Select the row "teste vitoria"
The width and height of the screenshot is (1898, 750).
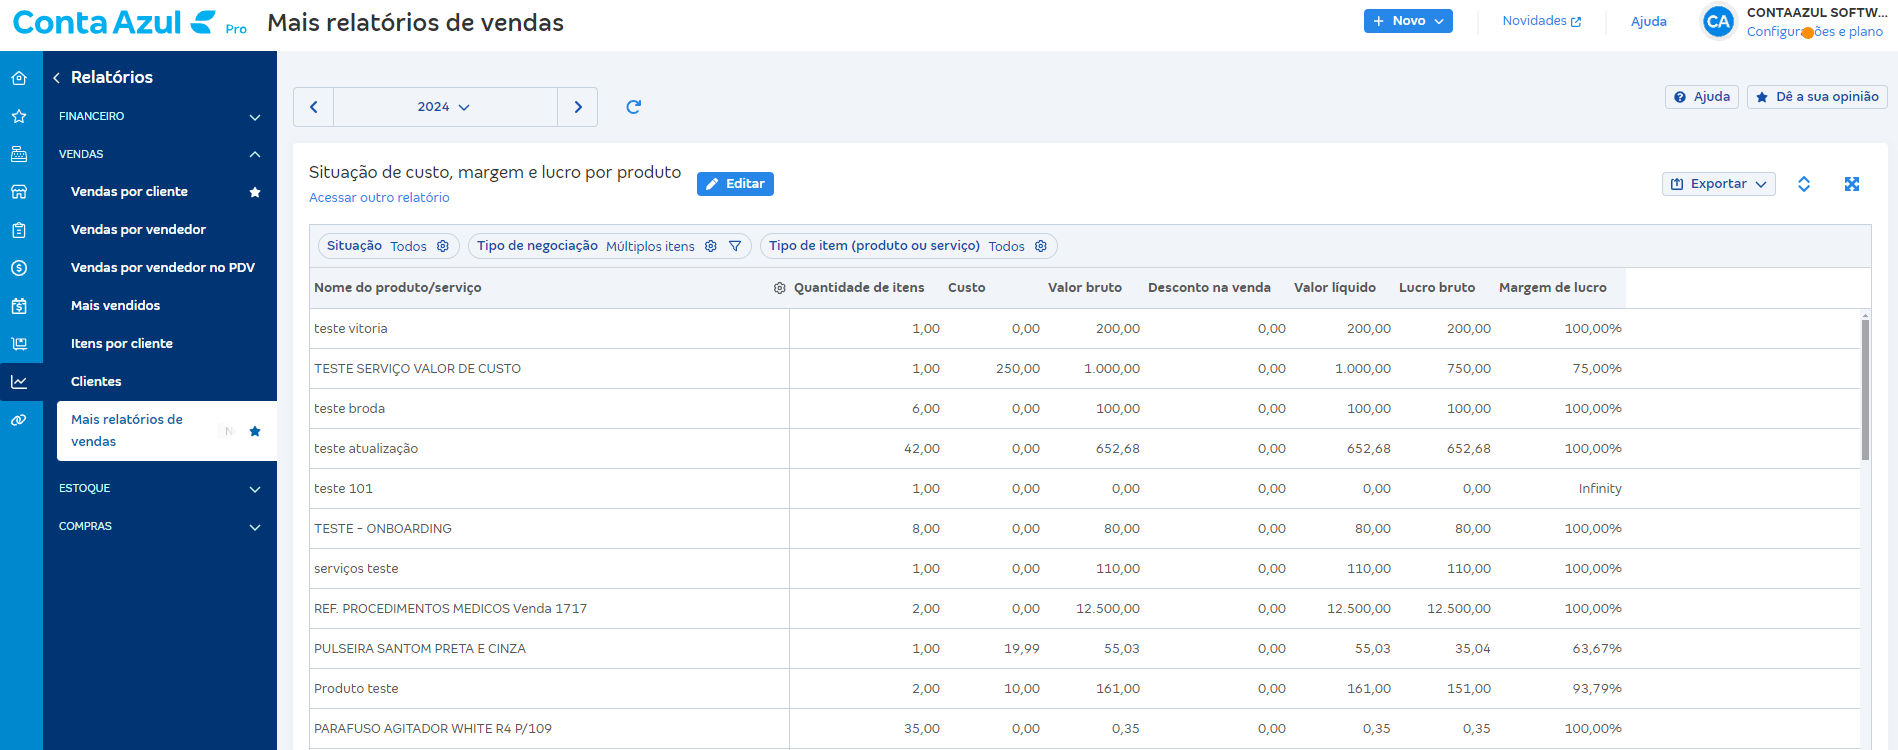(1085, 329)
